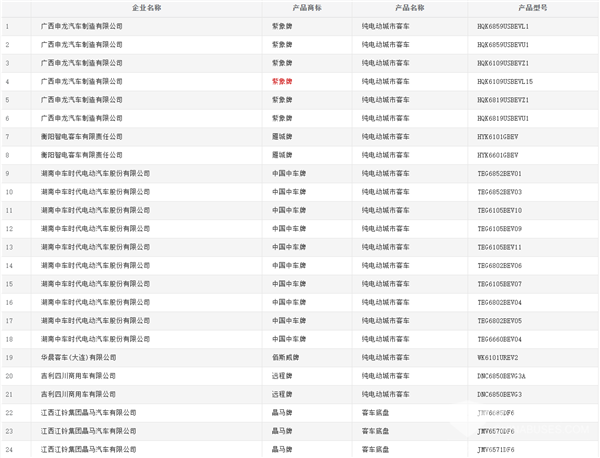The width and height of the screenshot is (600, 458).
Task: Click model cell DNC6850BEVG3A
Action: point(503,376)
